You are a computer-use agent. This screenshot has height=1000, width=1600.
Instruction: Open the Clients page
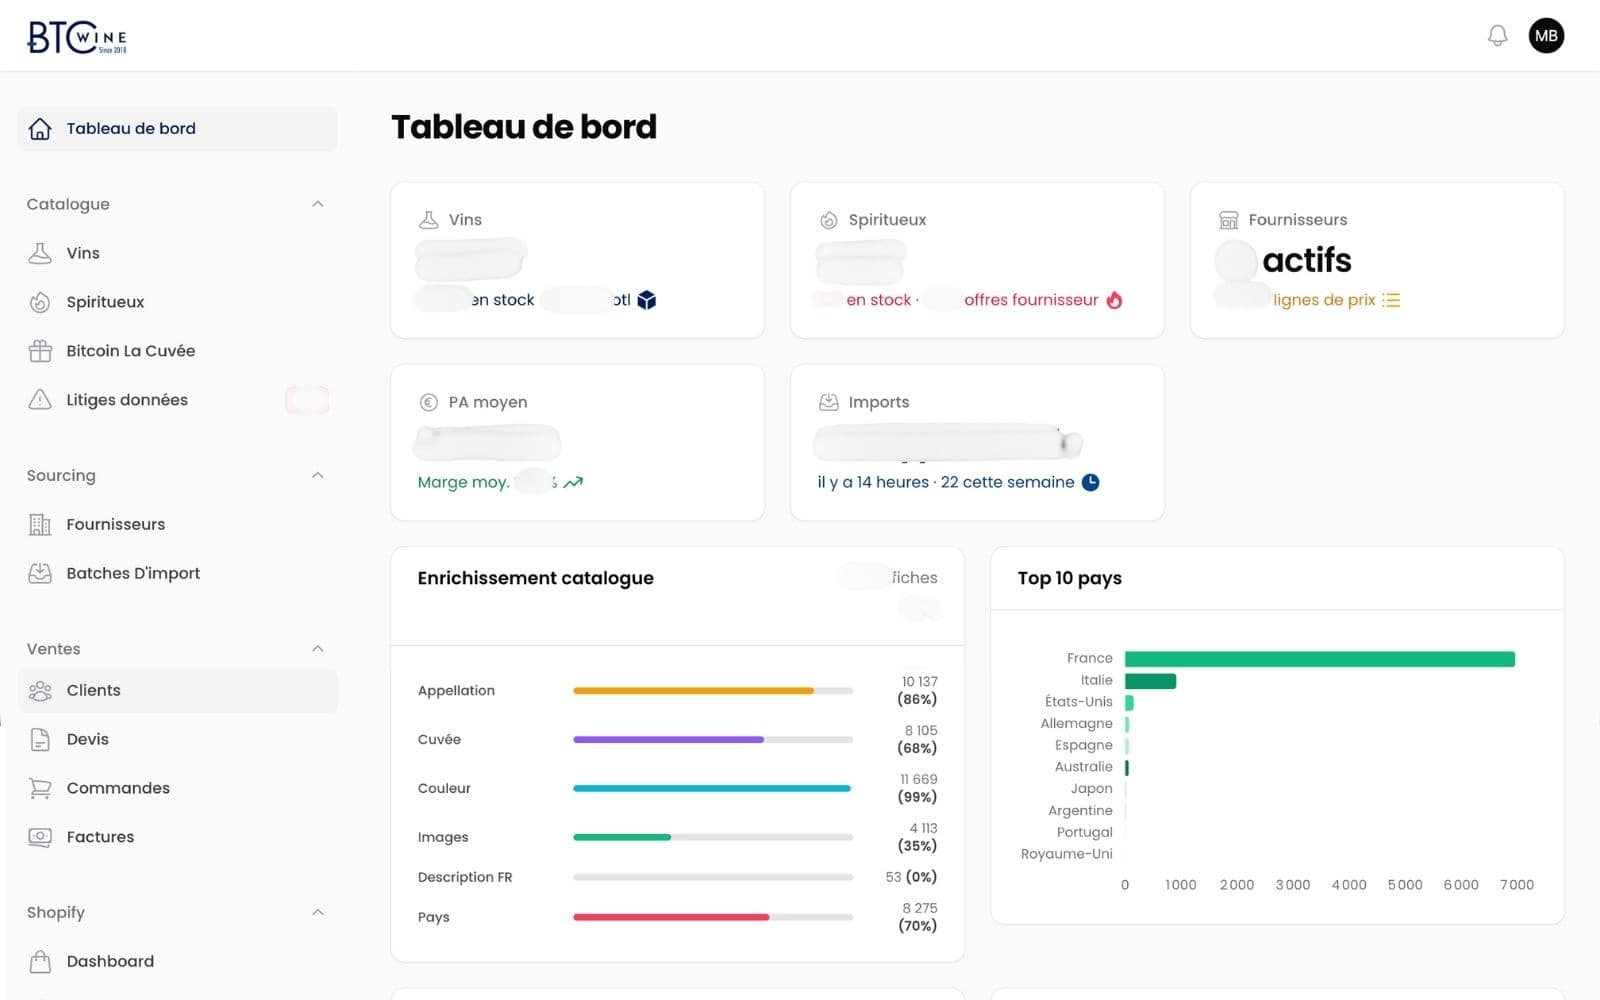(177, 691)
